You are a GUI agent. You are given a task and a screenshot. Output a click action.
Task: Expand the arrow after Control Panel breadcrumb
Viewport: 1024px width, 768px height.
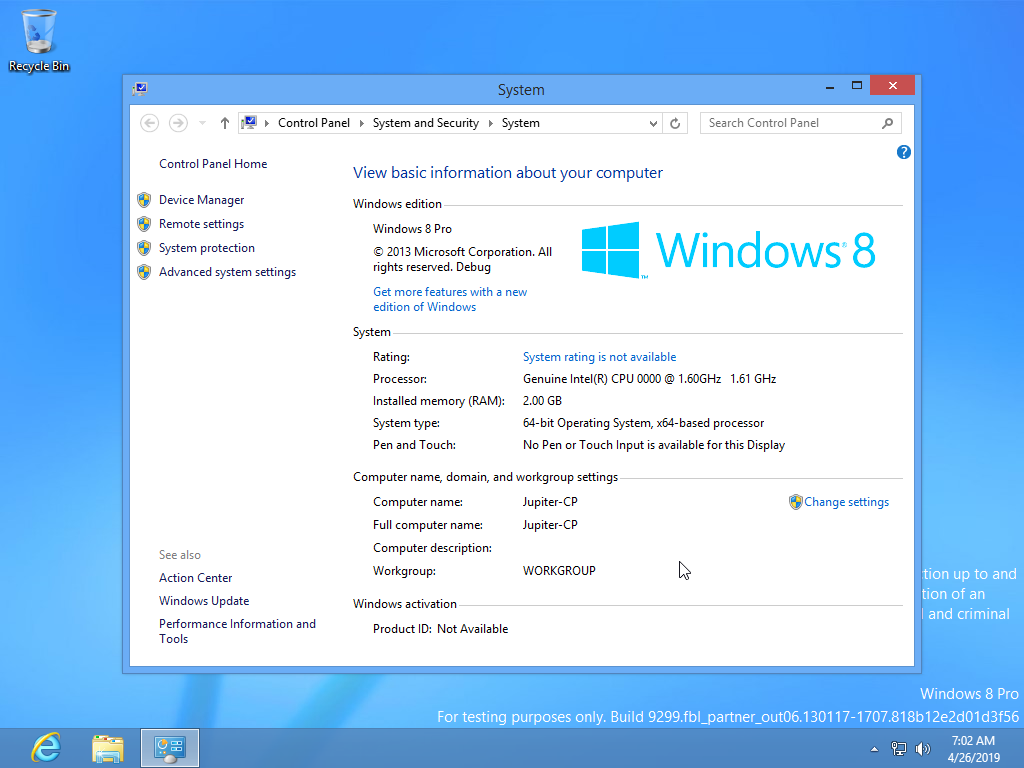pos(361,123)
